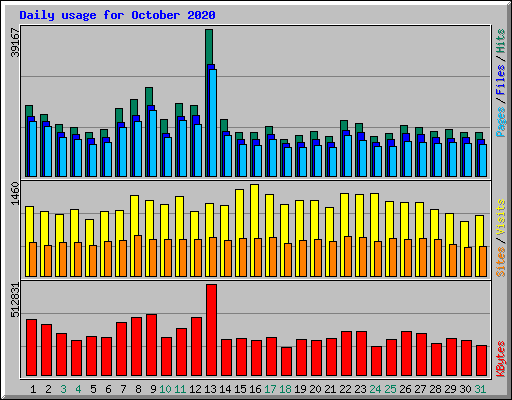
Task: Click day label 20 on the x-axis
Action: [315, 389]
